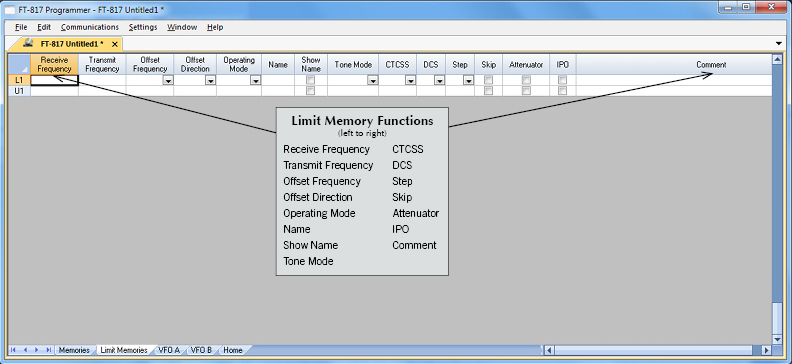Click the Comment cell in row U1
The width and height of the screenshot is (792, 364).
point(674,91)
